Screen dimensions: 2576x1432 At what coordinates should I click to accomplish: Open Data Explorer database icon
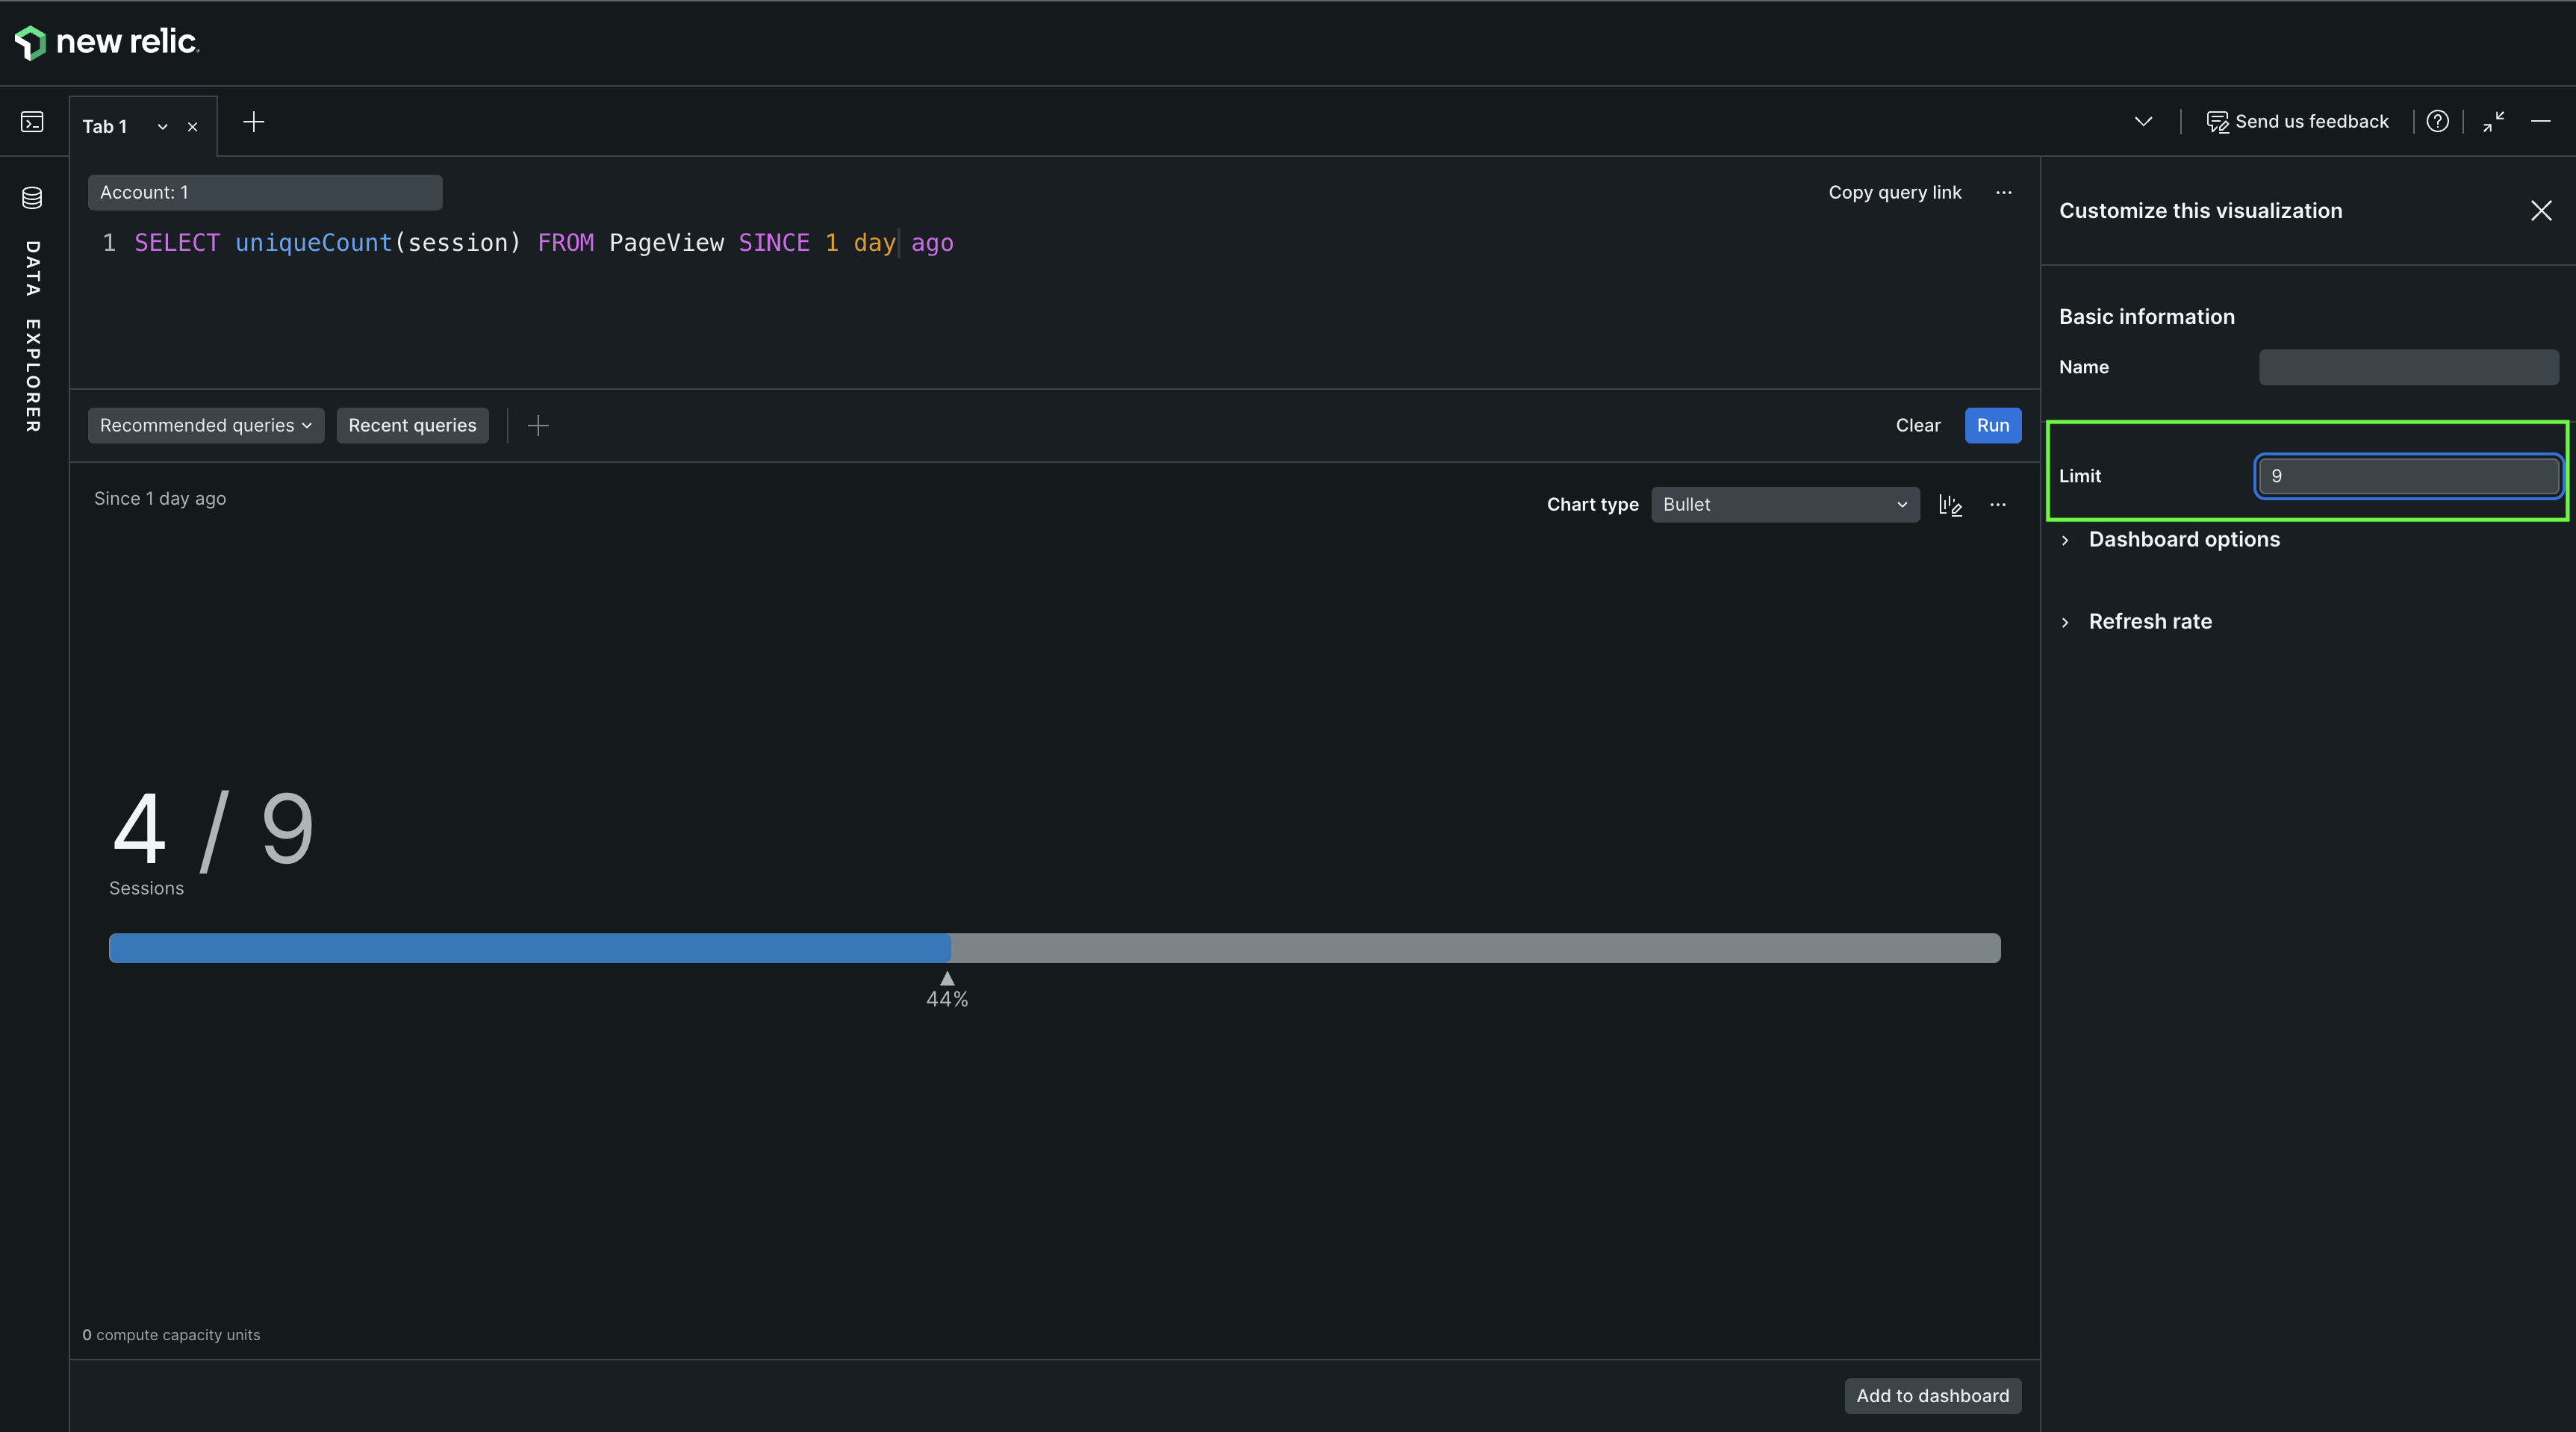(x=32, y=198)
